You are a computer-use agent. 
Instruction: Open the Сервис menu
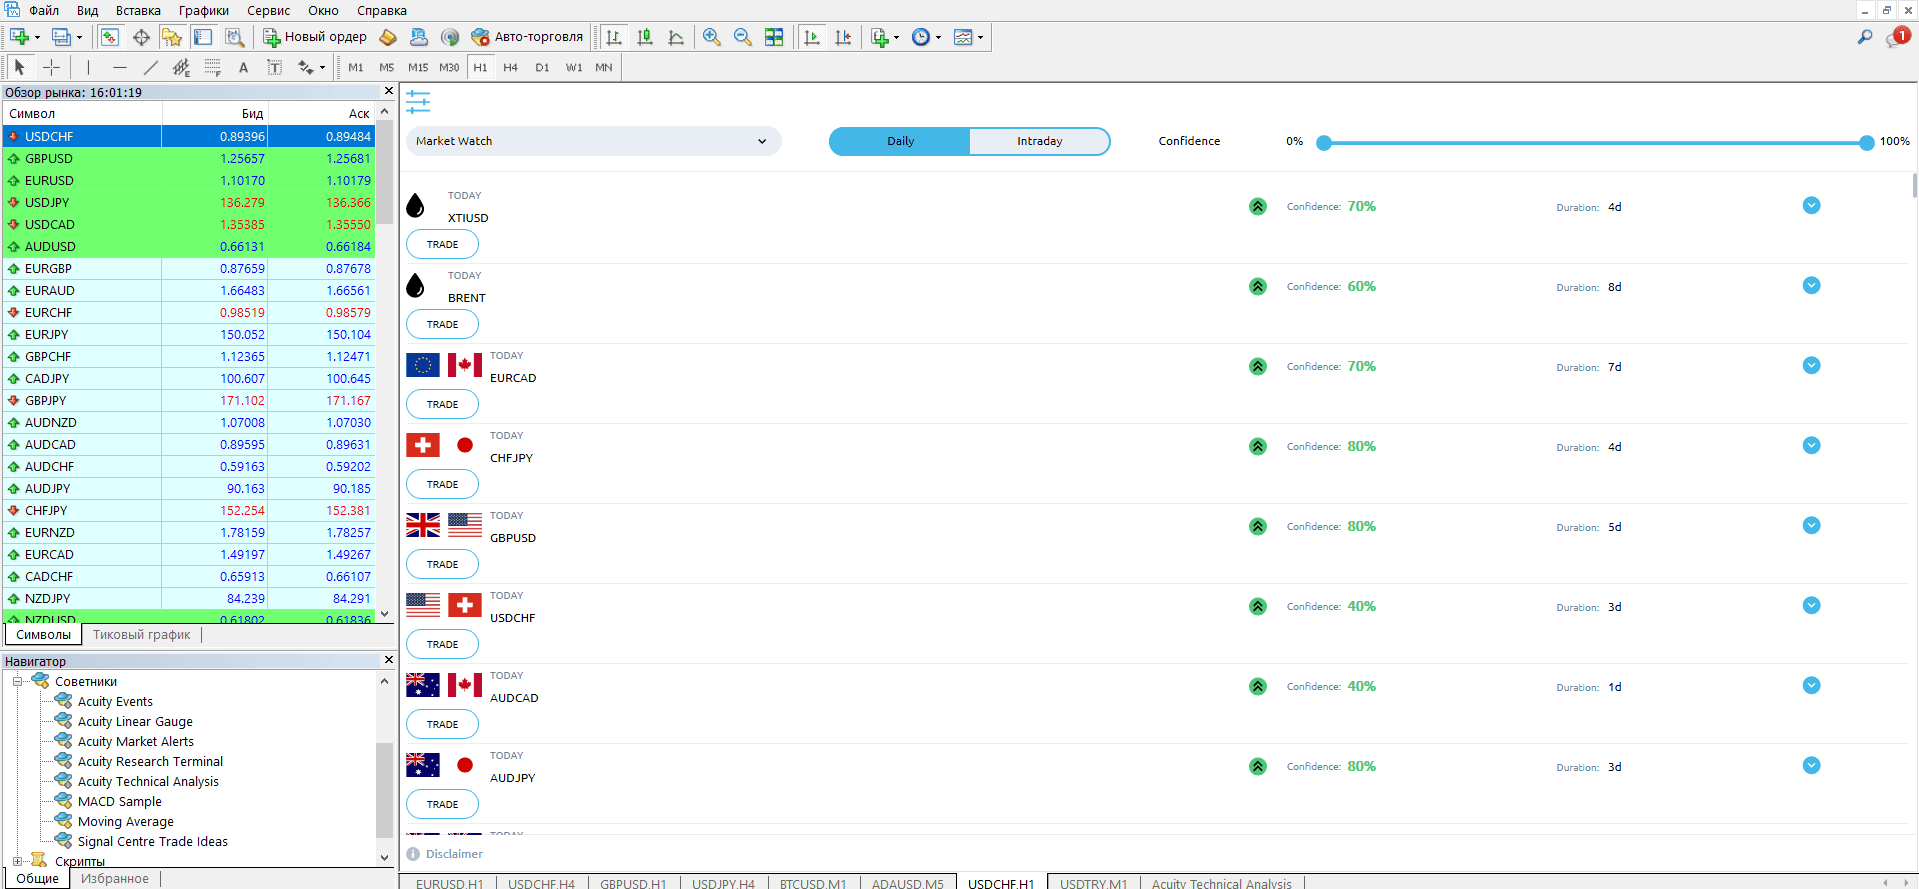(268, 11)
